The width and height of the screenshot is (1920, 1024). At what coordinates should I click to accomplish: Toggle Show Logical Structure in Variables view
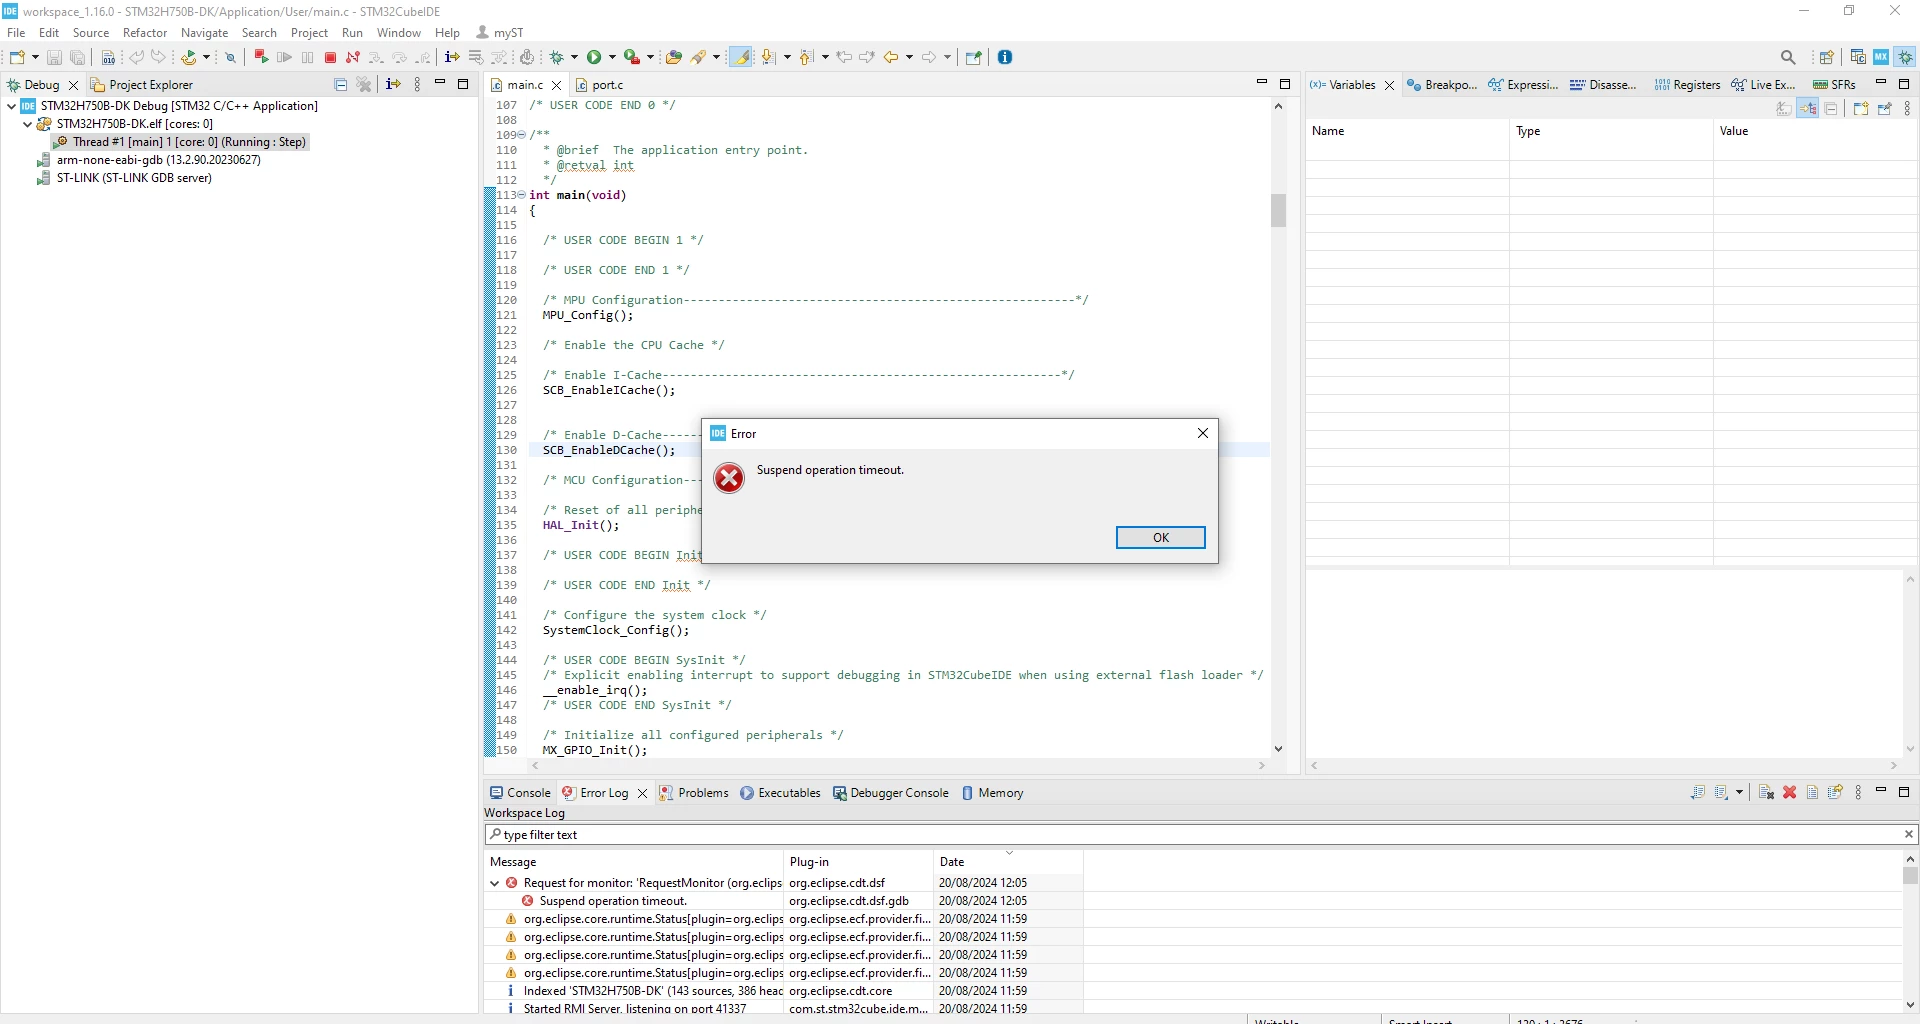[1808, 109]
